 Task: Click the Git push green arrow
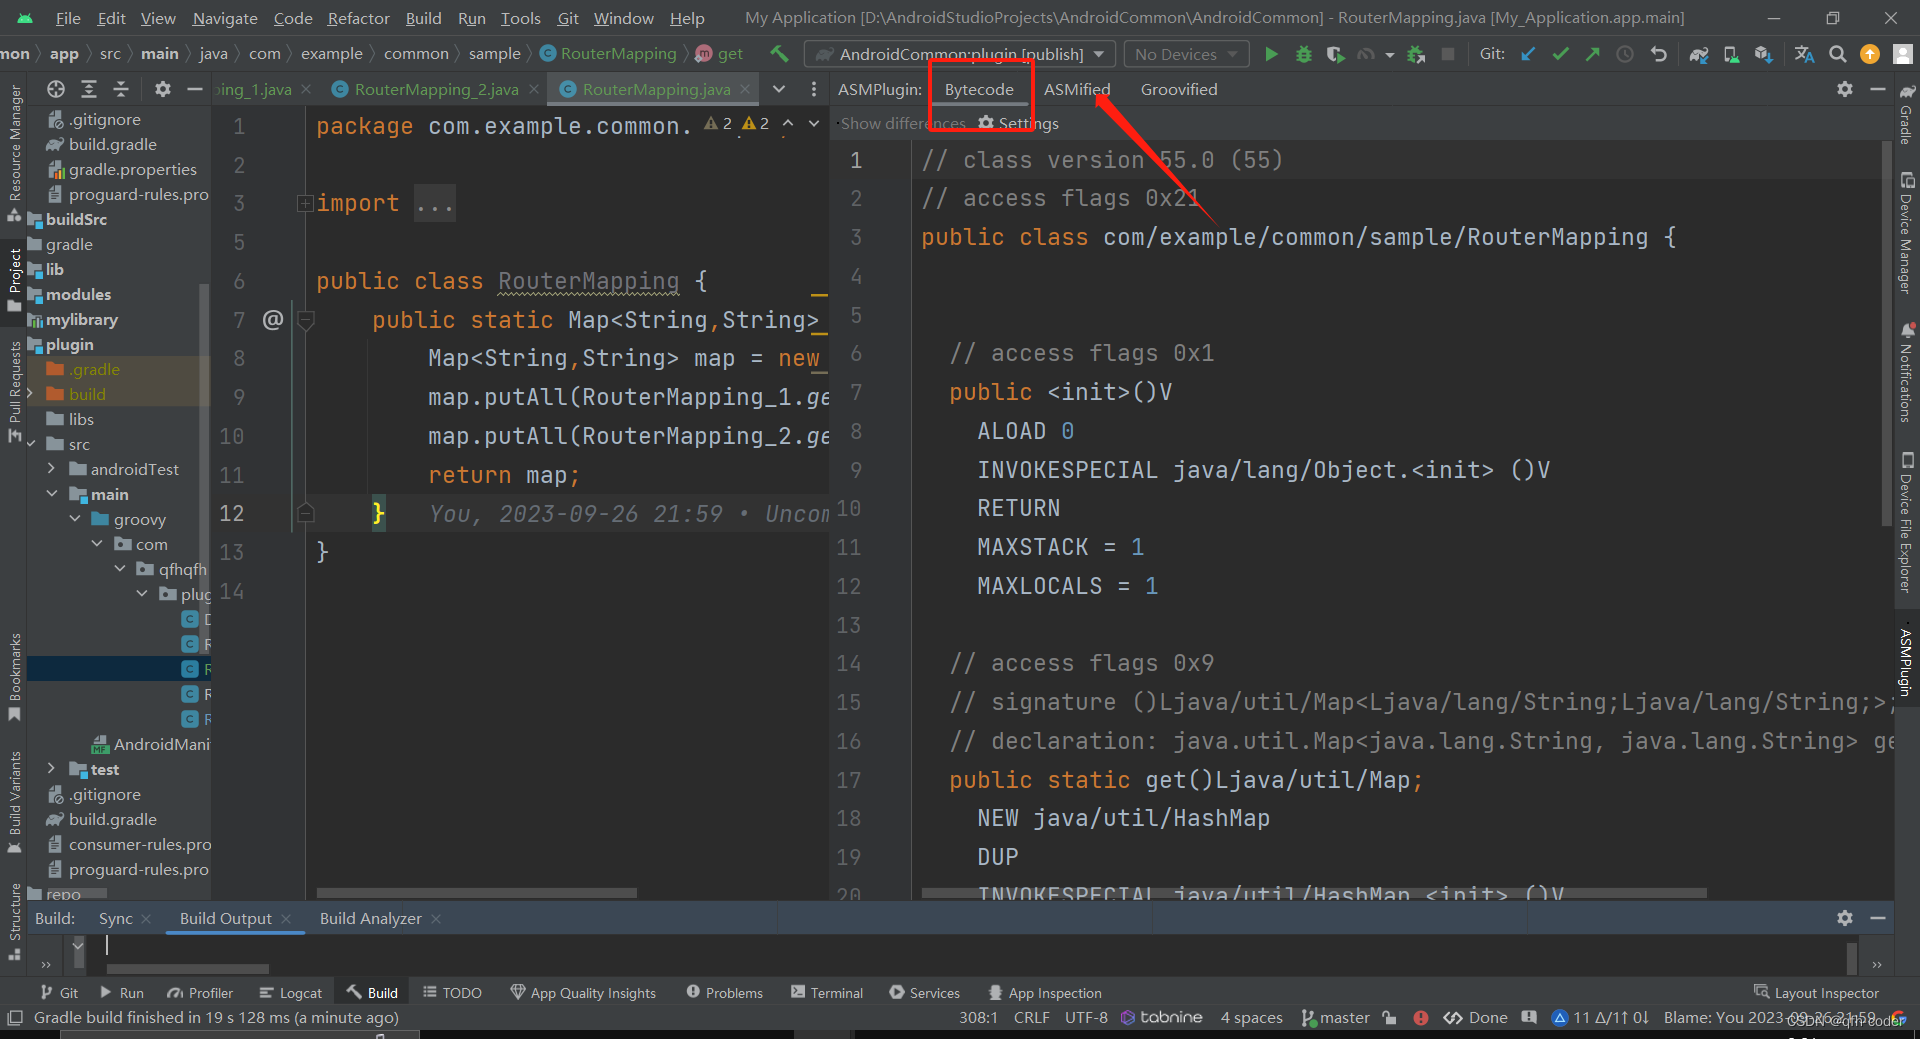tap(1592, 54)
